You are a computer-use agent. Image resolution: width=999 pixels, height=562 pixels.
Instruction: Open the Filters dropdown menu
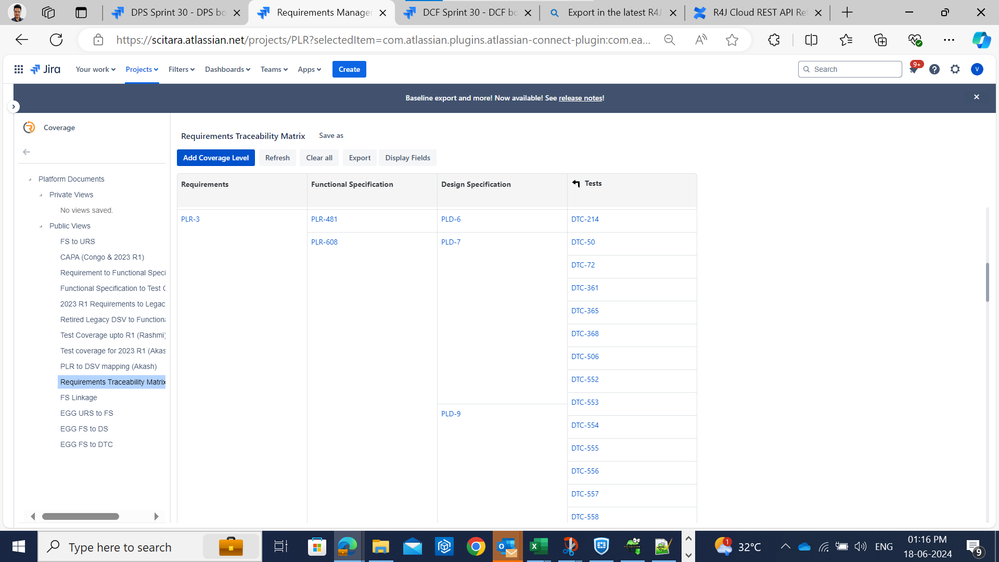[182, 69]
